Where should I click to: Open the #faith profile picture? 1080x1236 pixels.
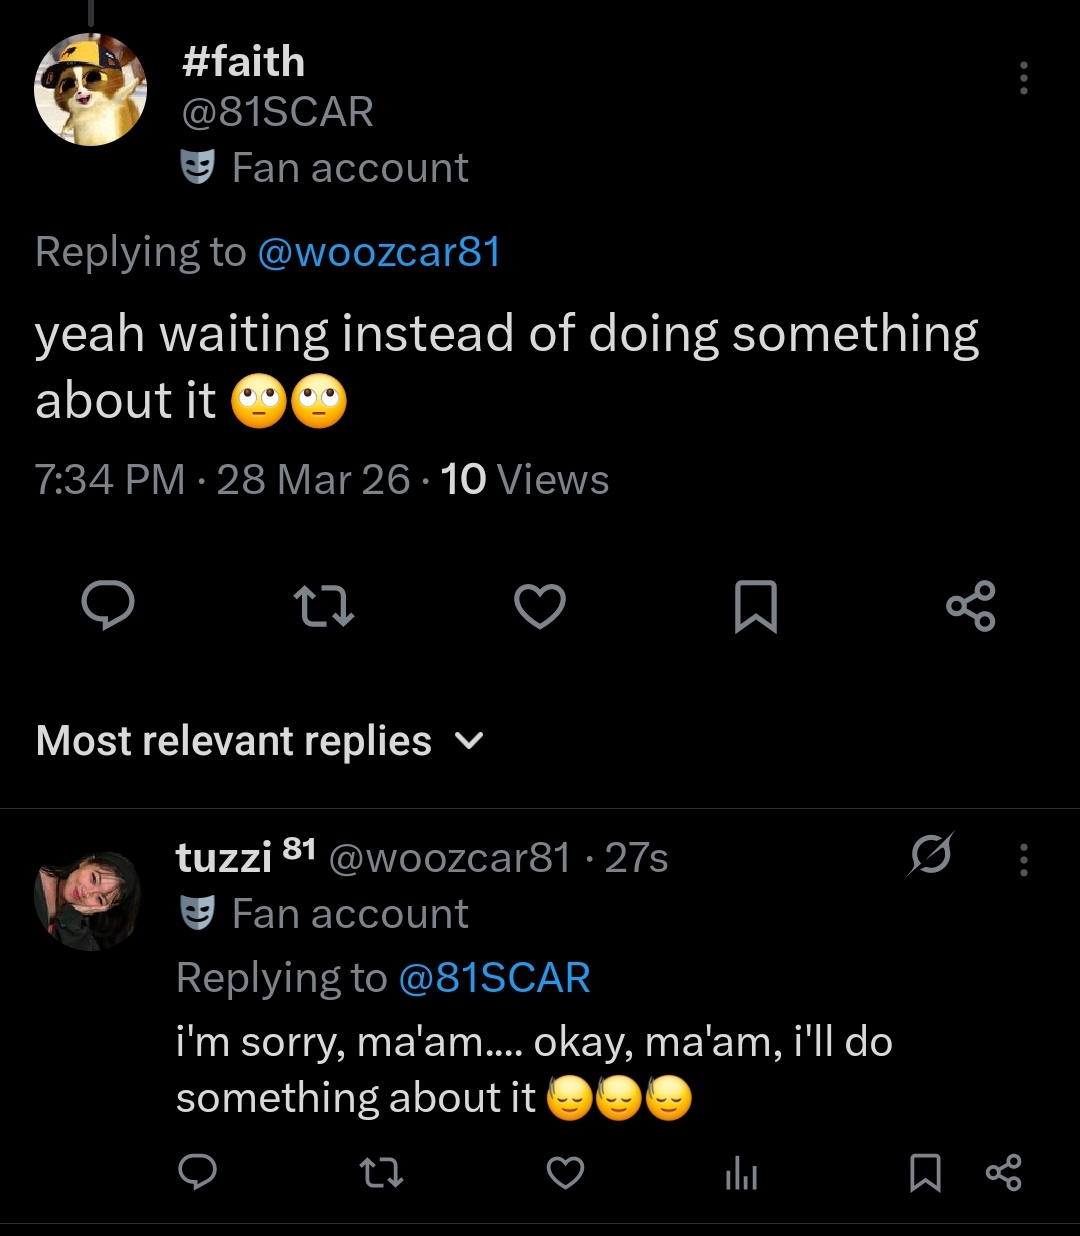pos(90,90)
